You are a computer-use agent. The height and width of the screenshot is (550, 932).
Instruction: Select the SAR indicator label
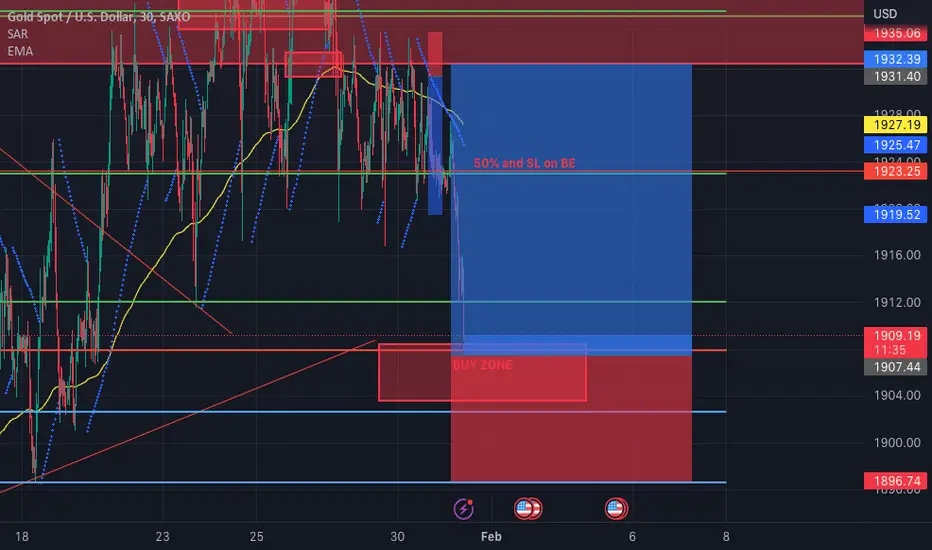[17, 34]
